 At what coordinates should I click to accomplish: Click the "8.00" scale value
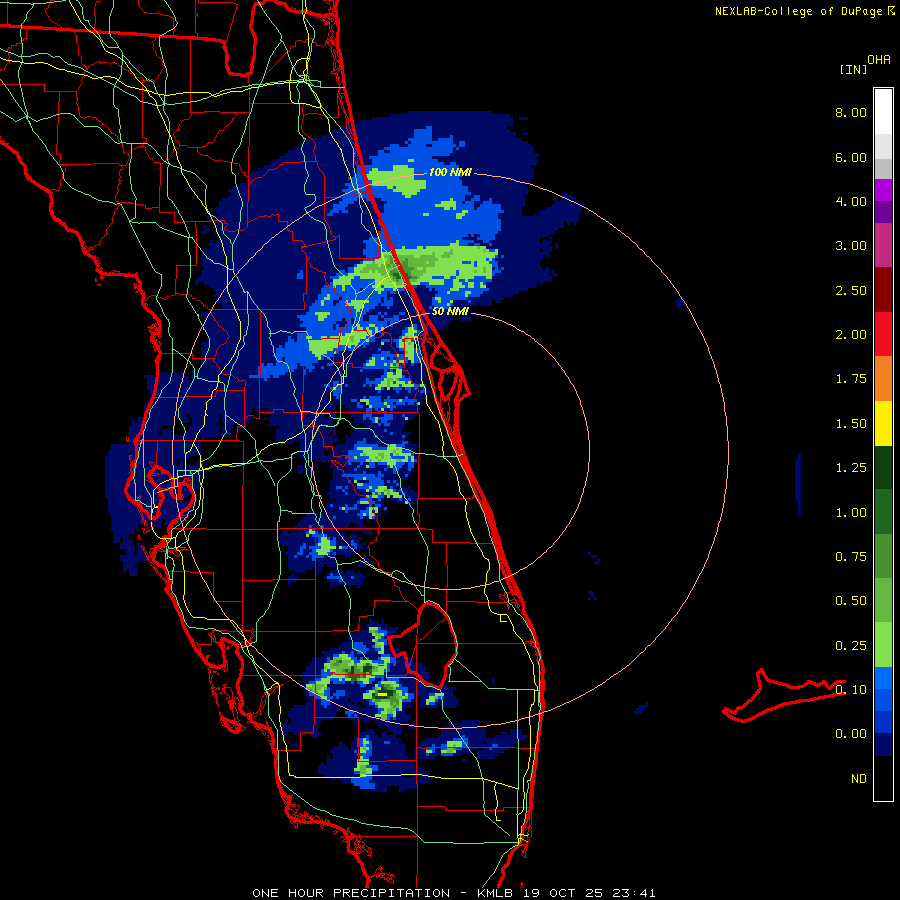pos(851,112)
